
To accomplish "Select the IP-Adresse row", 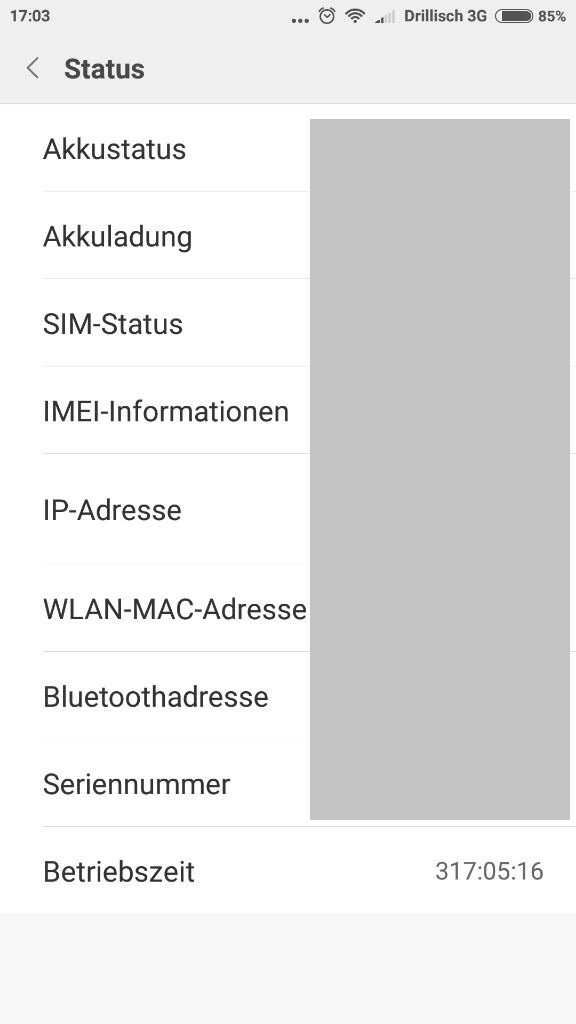I will [x=288, y=509].
